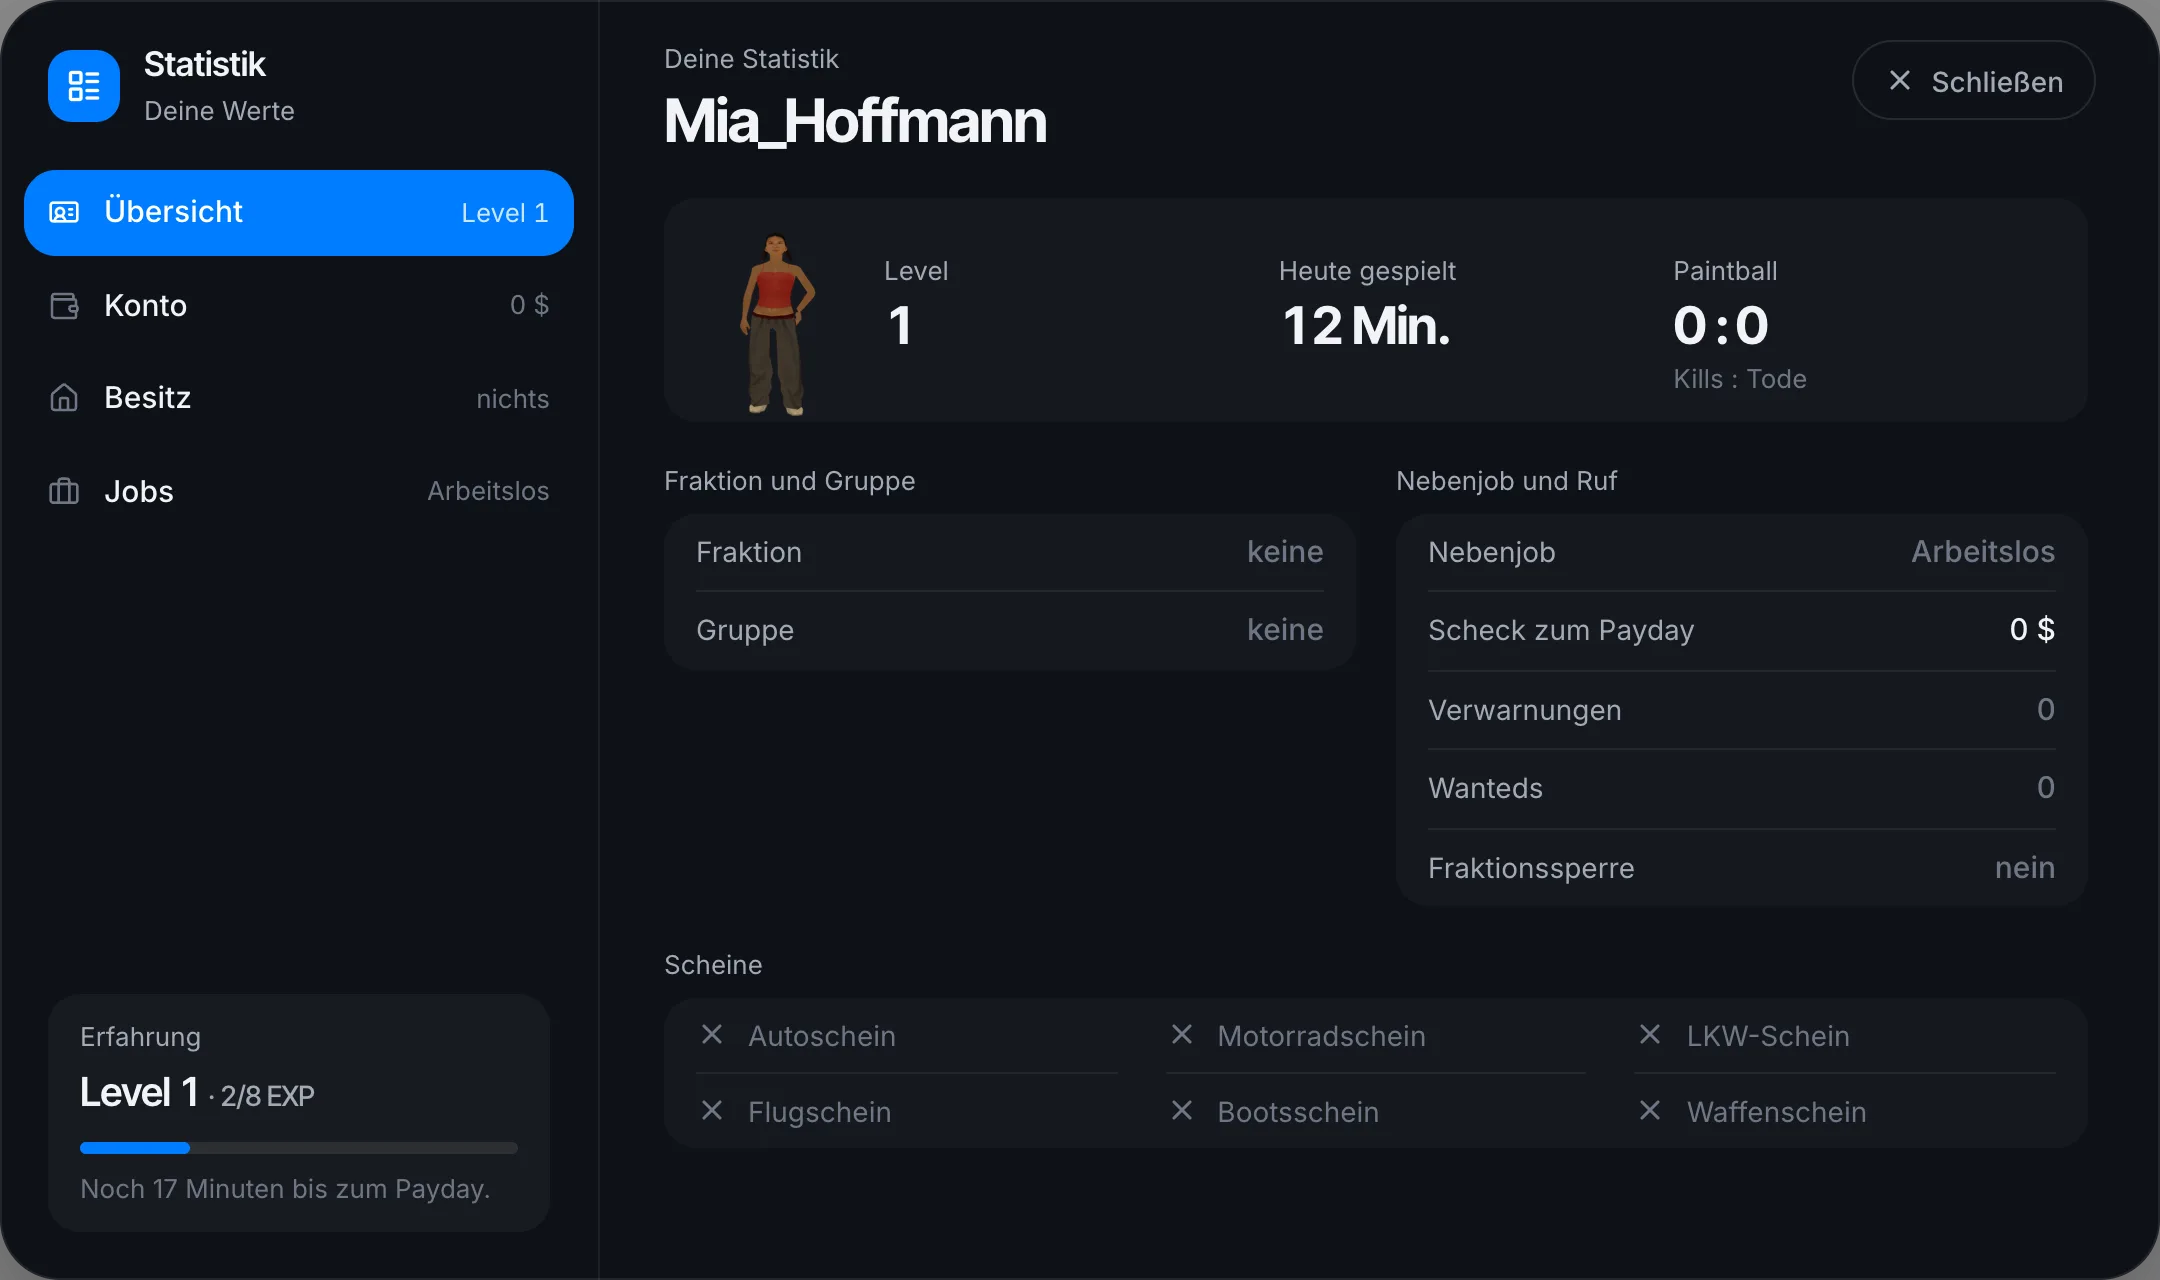Click 'Noch 17 Minuten bis zum Payday' text
Viewport: 2160px width, 1280px height.
285,1189
